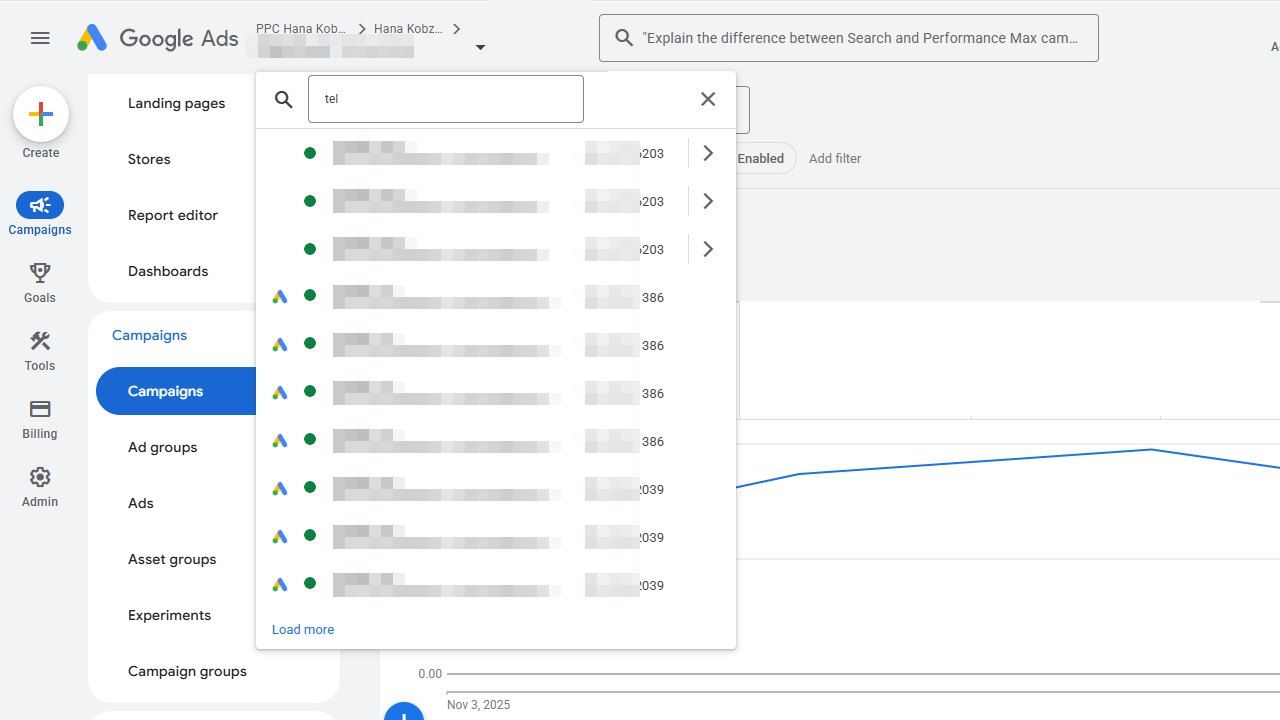This screenshot has width=1280, height=720.
Task: Open Landing pages menu item
Action: coord(176,103)
